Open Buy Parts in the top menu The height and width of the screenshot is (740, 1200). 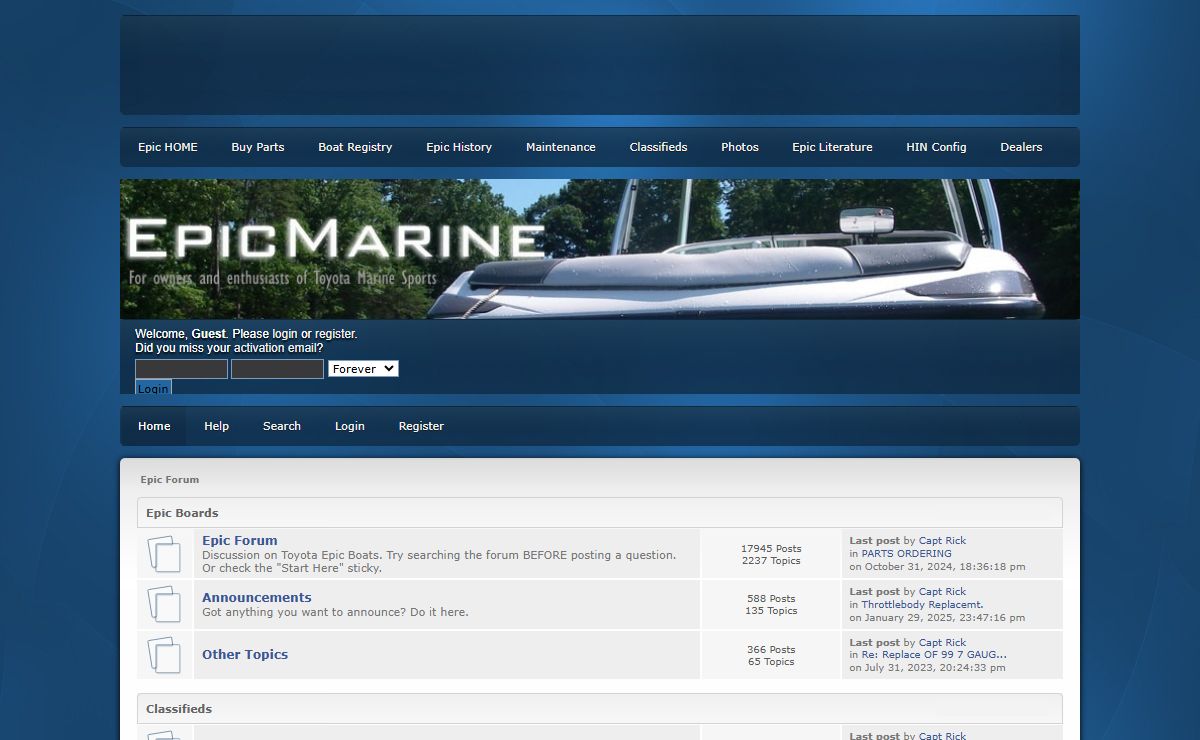pos(258,147)
